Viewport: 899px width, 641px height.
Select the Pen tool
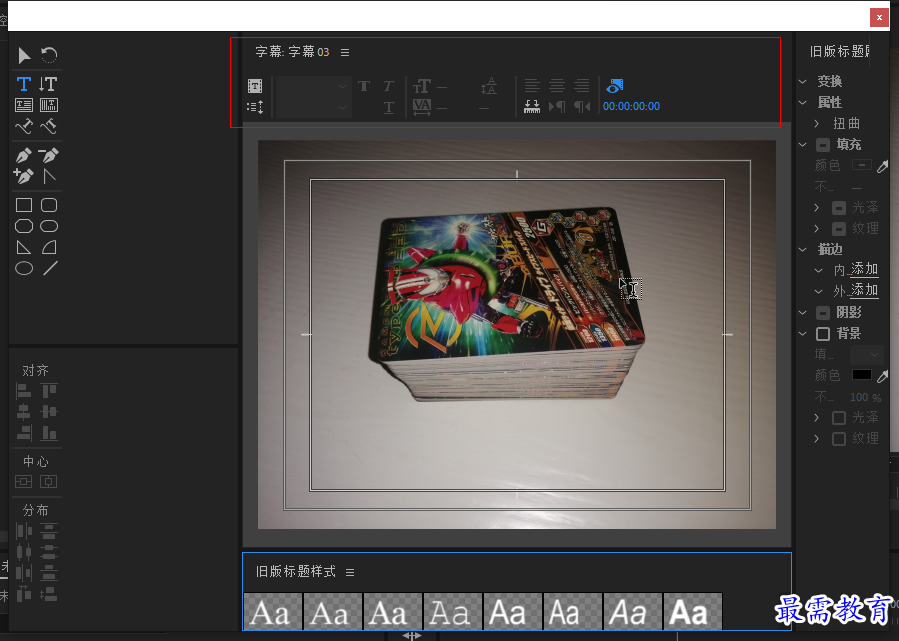click(x=24, y=155)
